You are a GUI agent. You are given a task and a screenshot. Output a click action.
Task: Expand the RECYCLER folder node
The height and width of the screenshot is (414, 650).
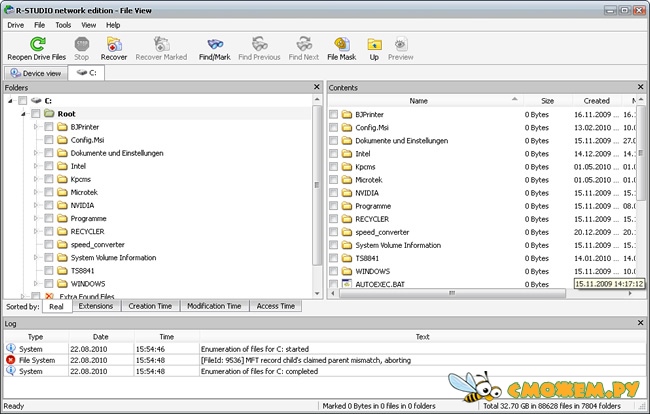pos(36,231)
